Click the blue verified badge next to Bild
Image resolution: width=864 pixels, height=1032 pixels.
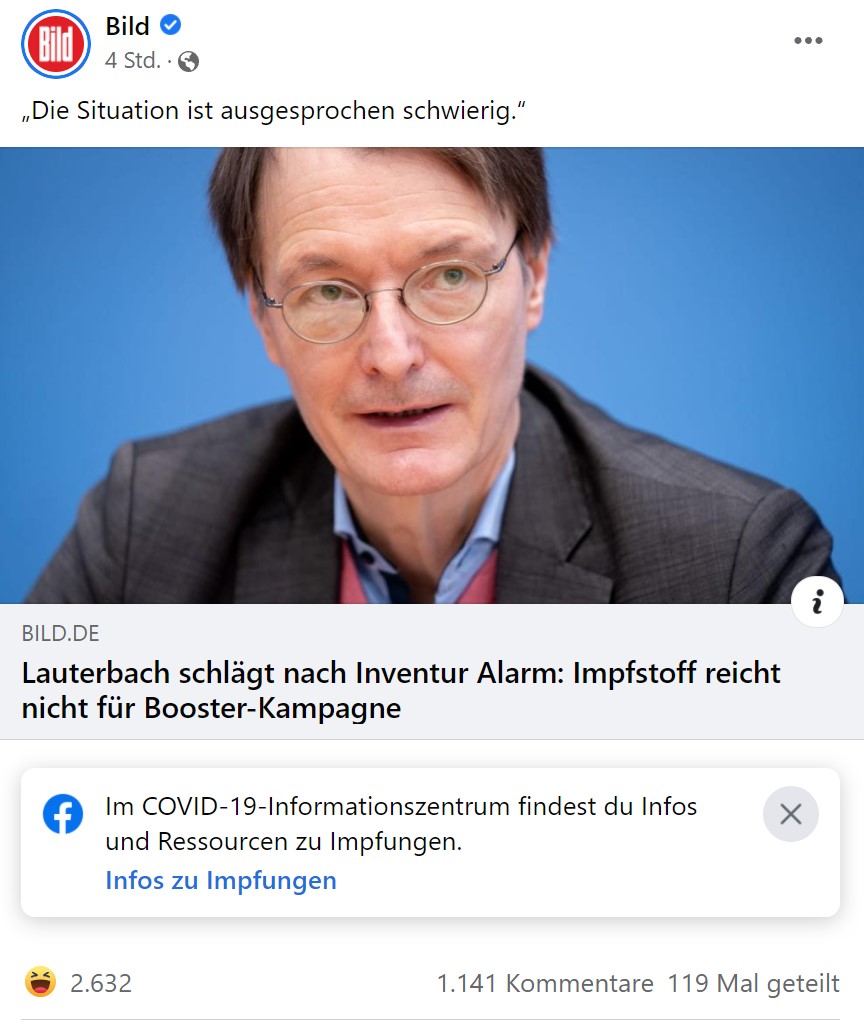170,25
